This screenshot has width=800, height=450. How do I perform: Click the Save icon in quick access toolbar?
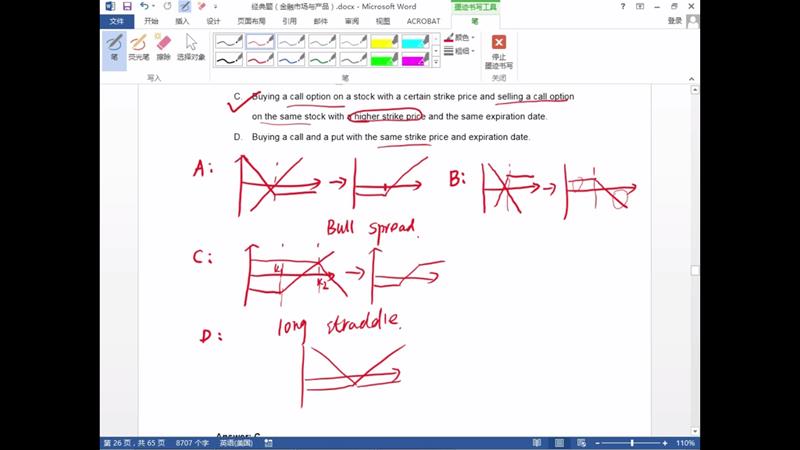coord(127,6)
